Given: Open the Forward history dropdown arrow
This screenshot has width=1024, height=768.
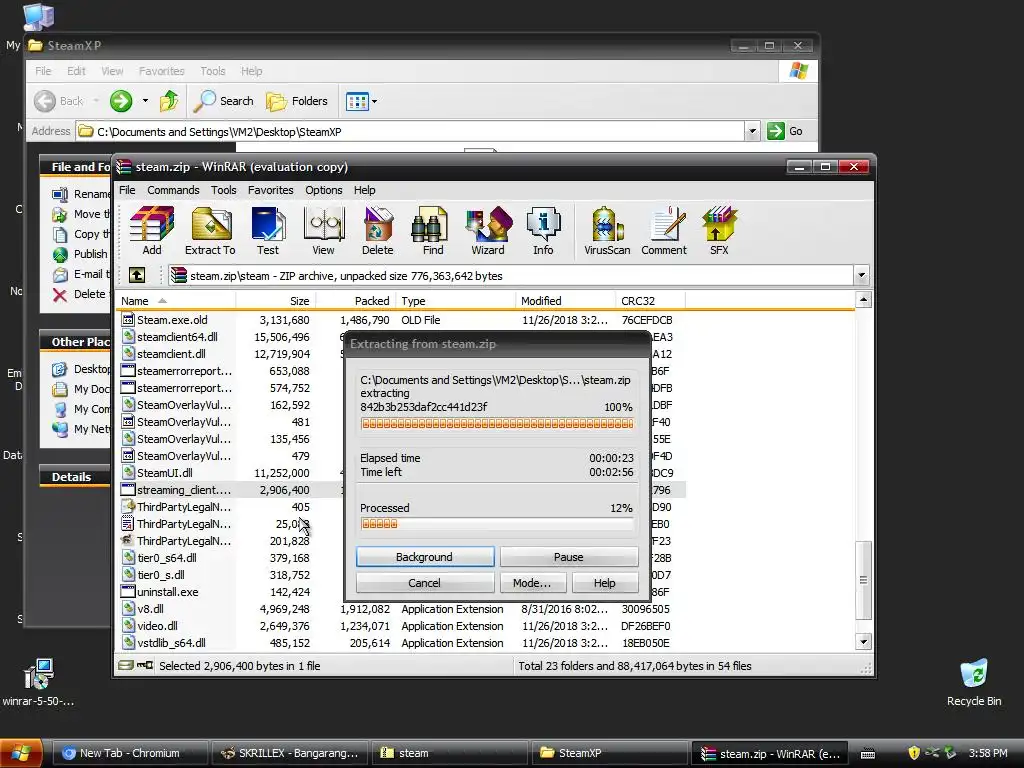Looking at the screenshot, I should (x=145, y=101).
